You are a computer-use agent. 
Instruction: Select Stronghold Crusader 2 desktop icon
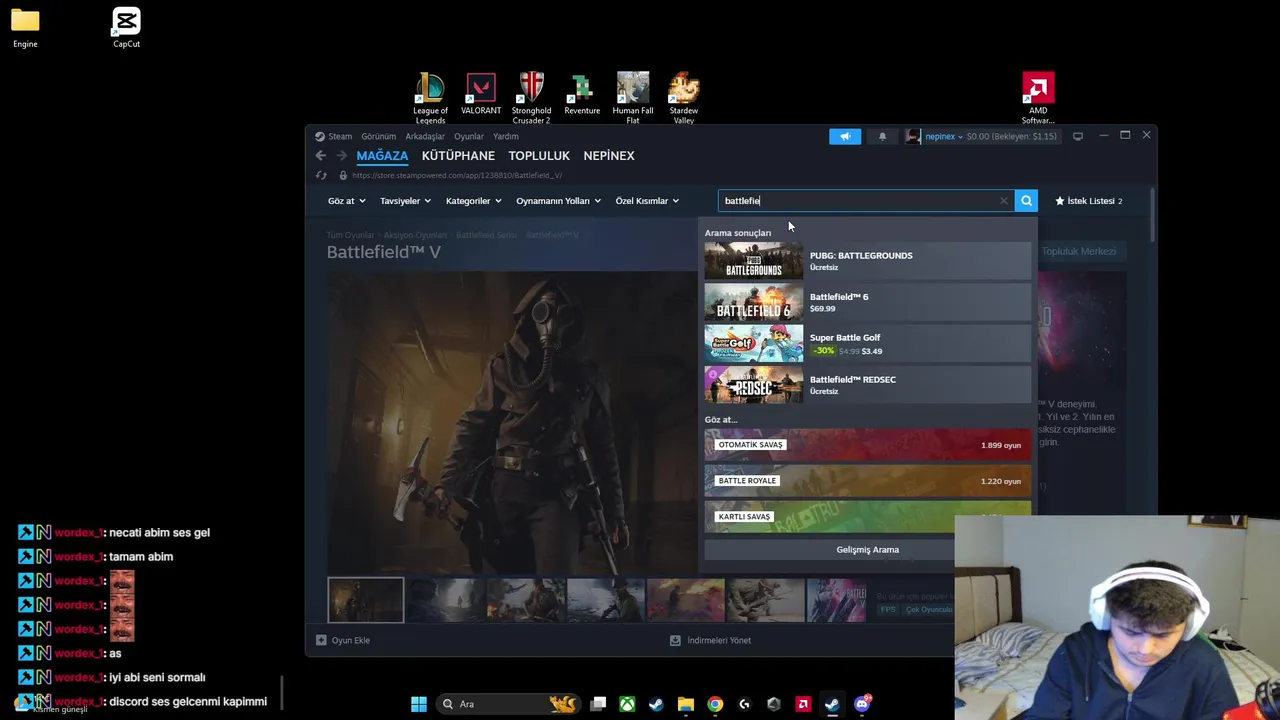coord(531,98)
